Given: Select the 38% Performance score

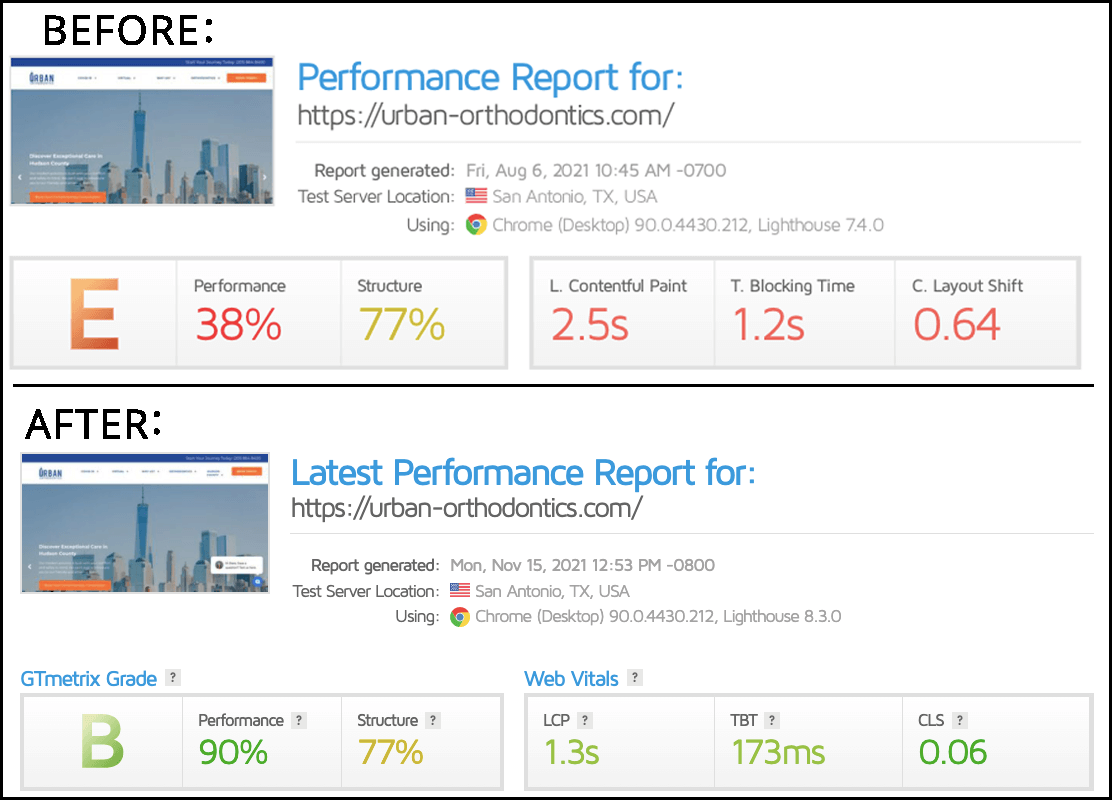Looking at the screenshot, I should 239,324.
